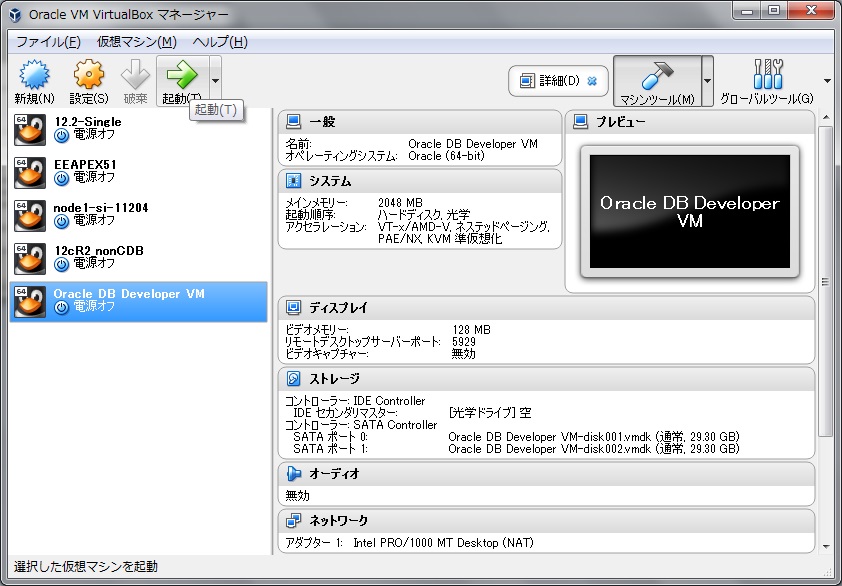The image size is (842, 586).
Task: Click scrollbar up arrow in details pane
Action: coord(825,117)
